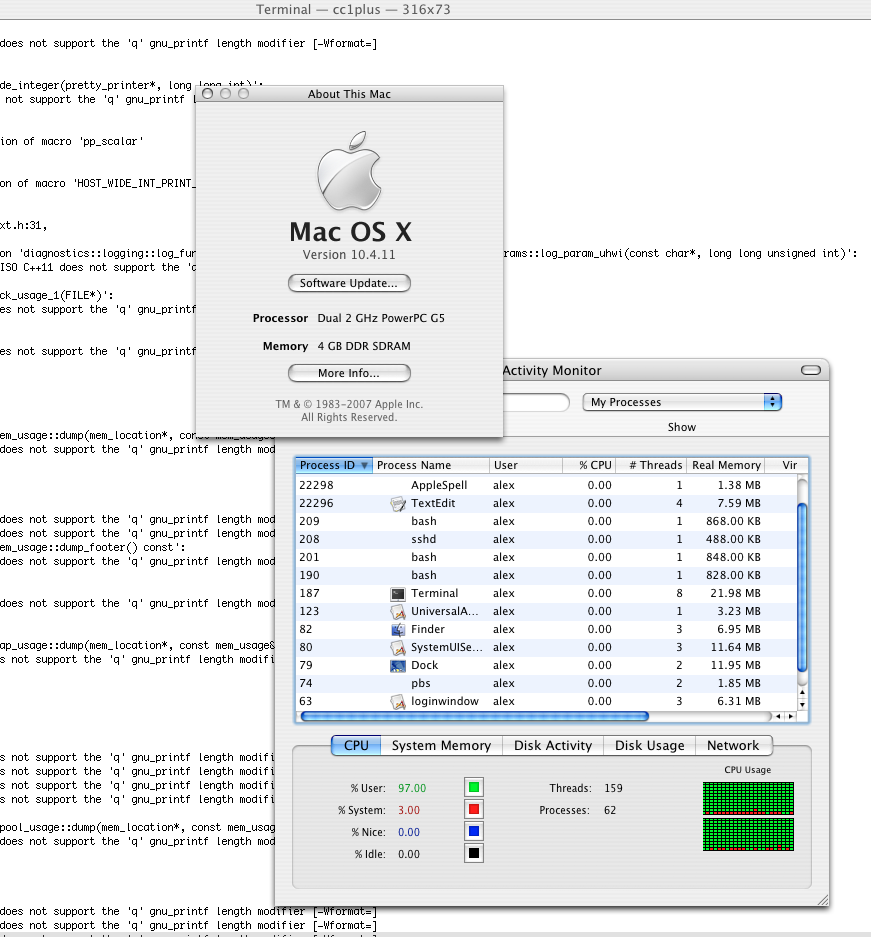The height and width of the screenshot is (937, 871).
Task: Click the Processes count 62
Action: pyautogui.click(x=609, y=810)
